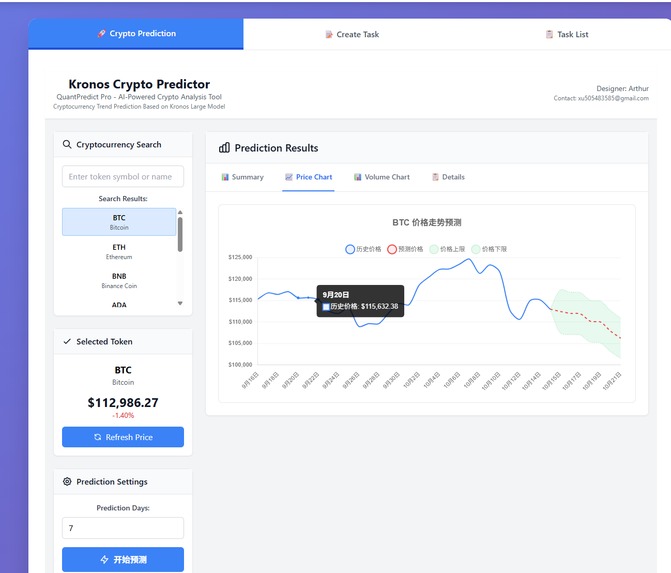
Task: Focus the token symbol search field
Action: (x=123, y=176)
